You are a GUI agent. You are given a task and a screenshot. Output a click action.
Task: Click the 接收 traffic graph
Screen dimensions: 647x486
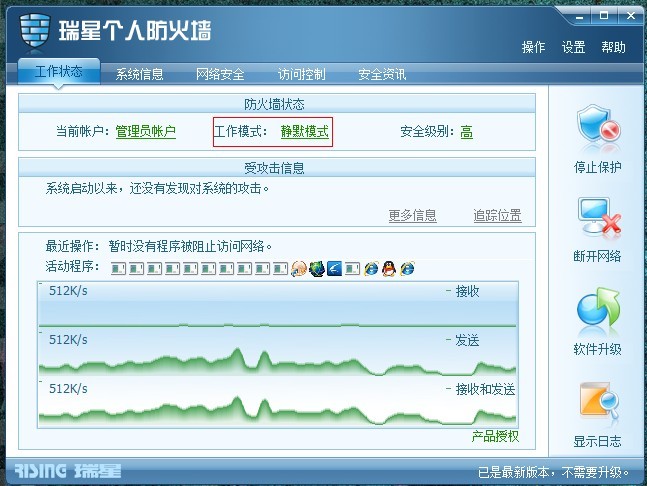tap(278, 305)
